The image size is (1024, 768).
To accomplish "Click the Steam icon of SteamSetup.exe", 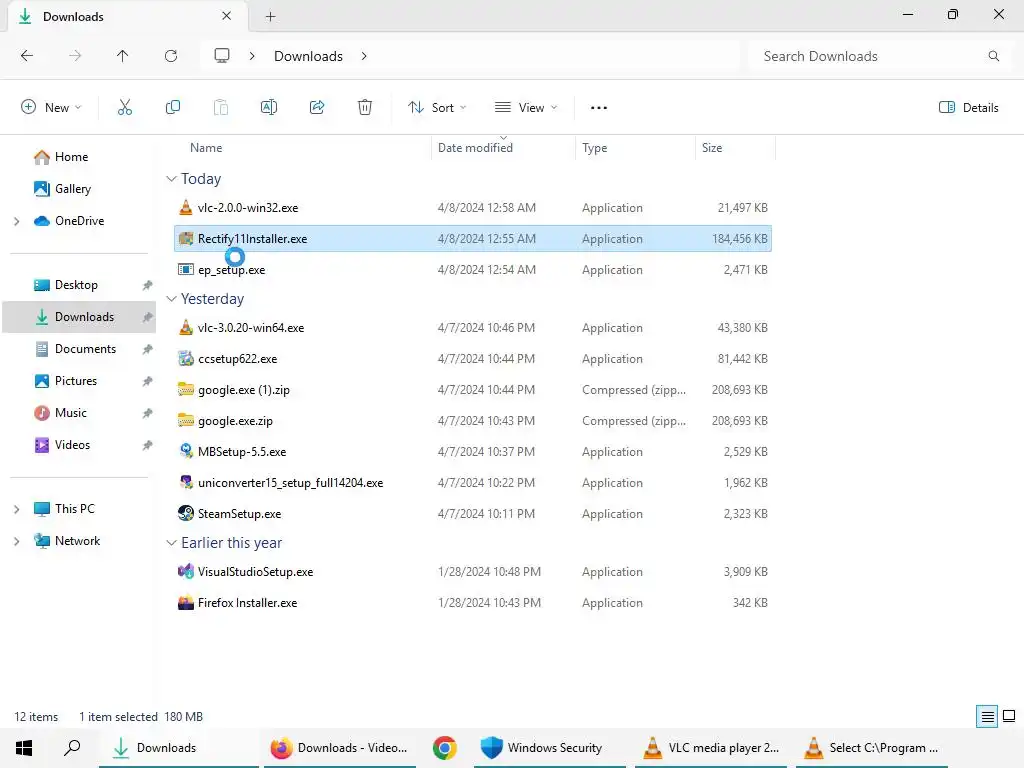I will 186,514.
